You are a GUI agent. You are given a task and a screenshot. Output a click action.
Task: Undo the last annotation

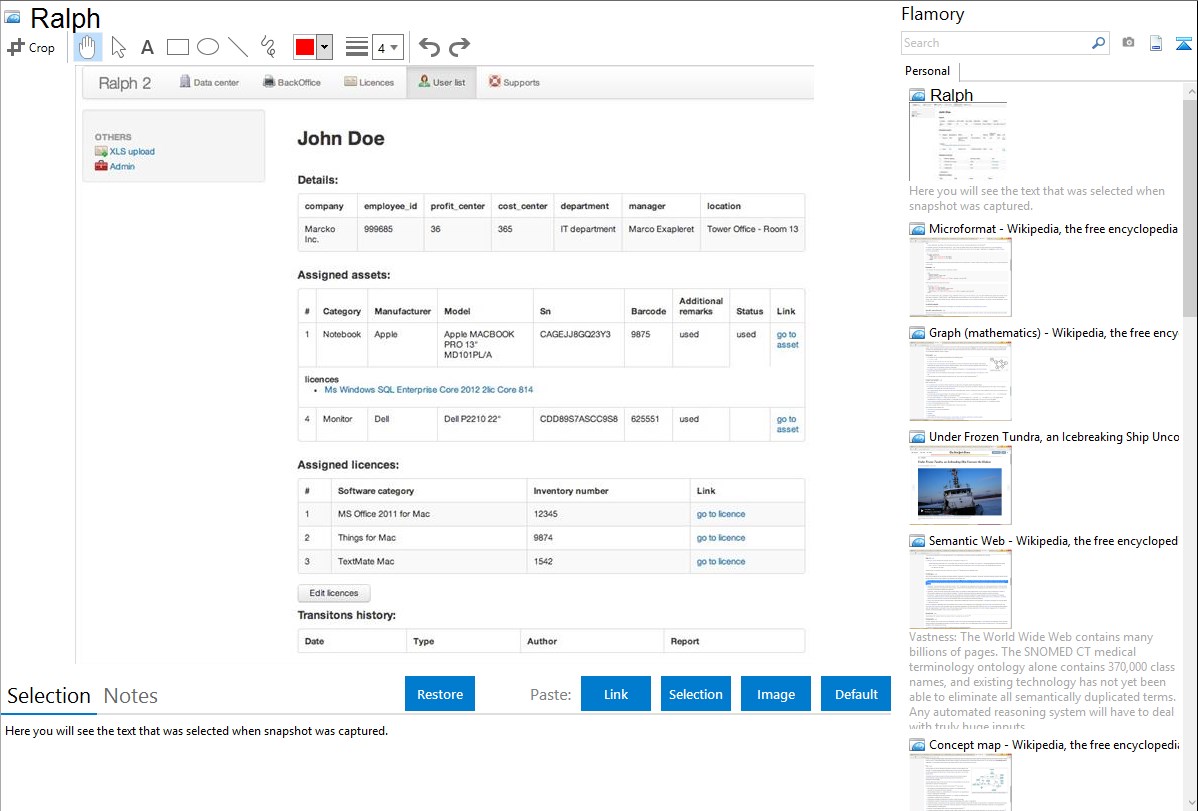[x=429, y=47]
